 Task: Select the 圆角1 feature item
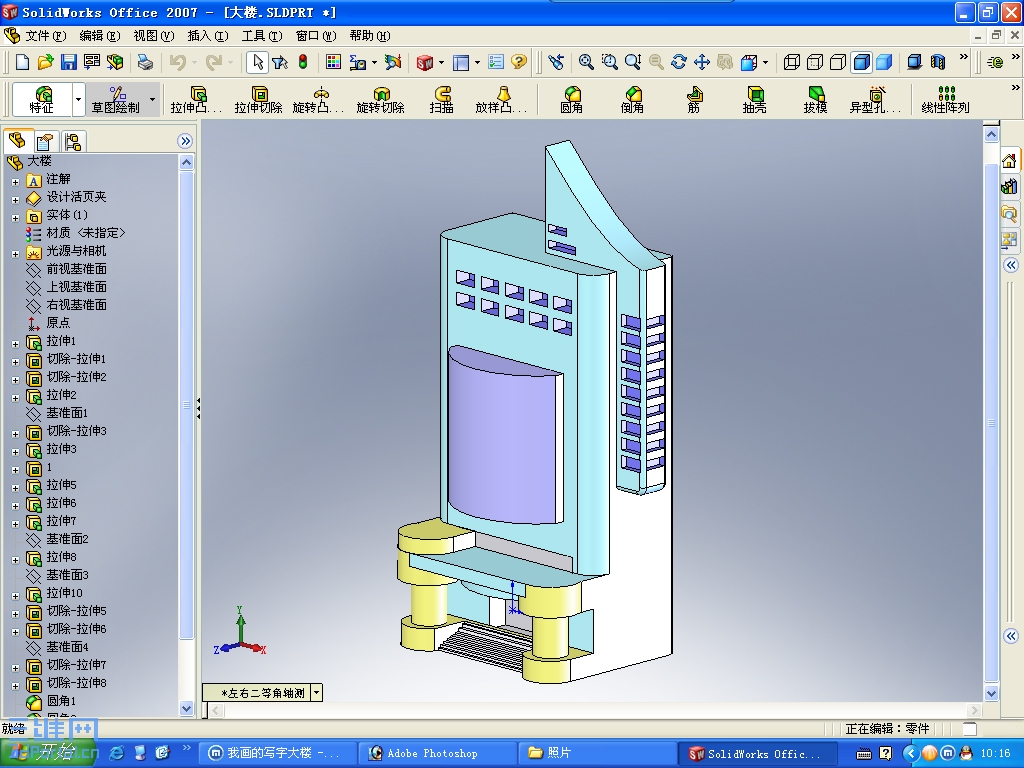coord(61,701)
